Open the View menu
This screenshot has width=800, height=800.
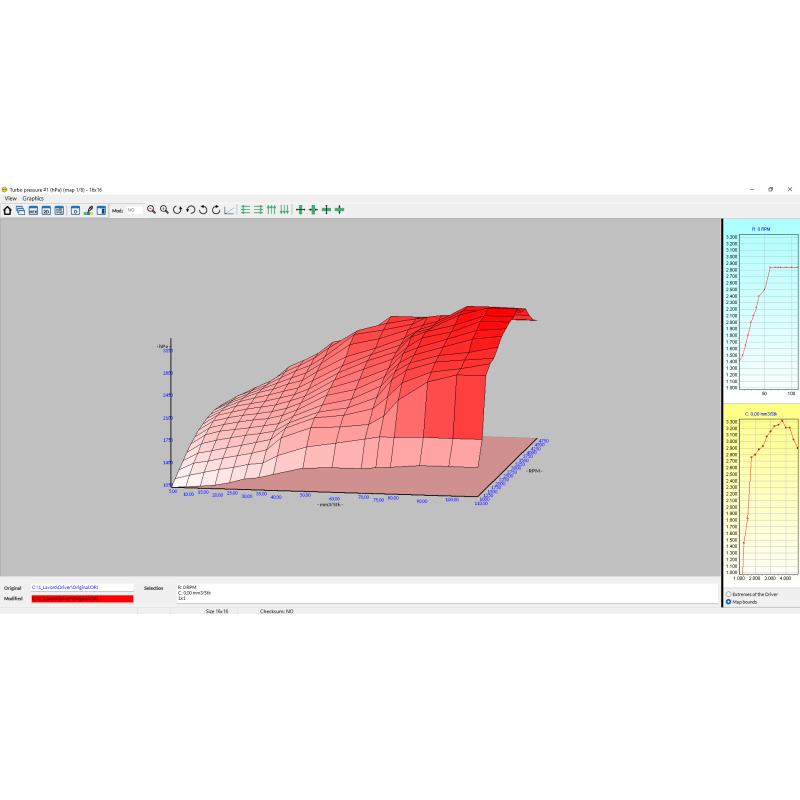[10, 198]
